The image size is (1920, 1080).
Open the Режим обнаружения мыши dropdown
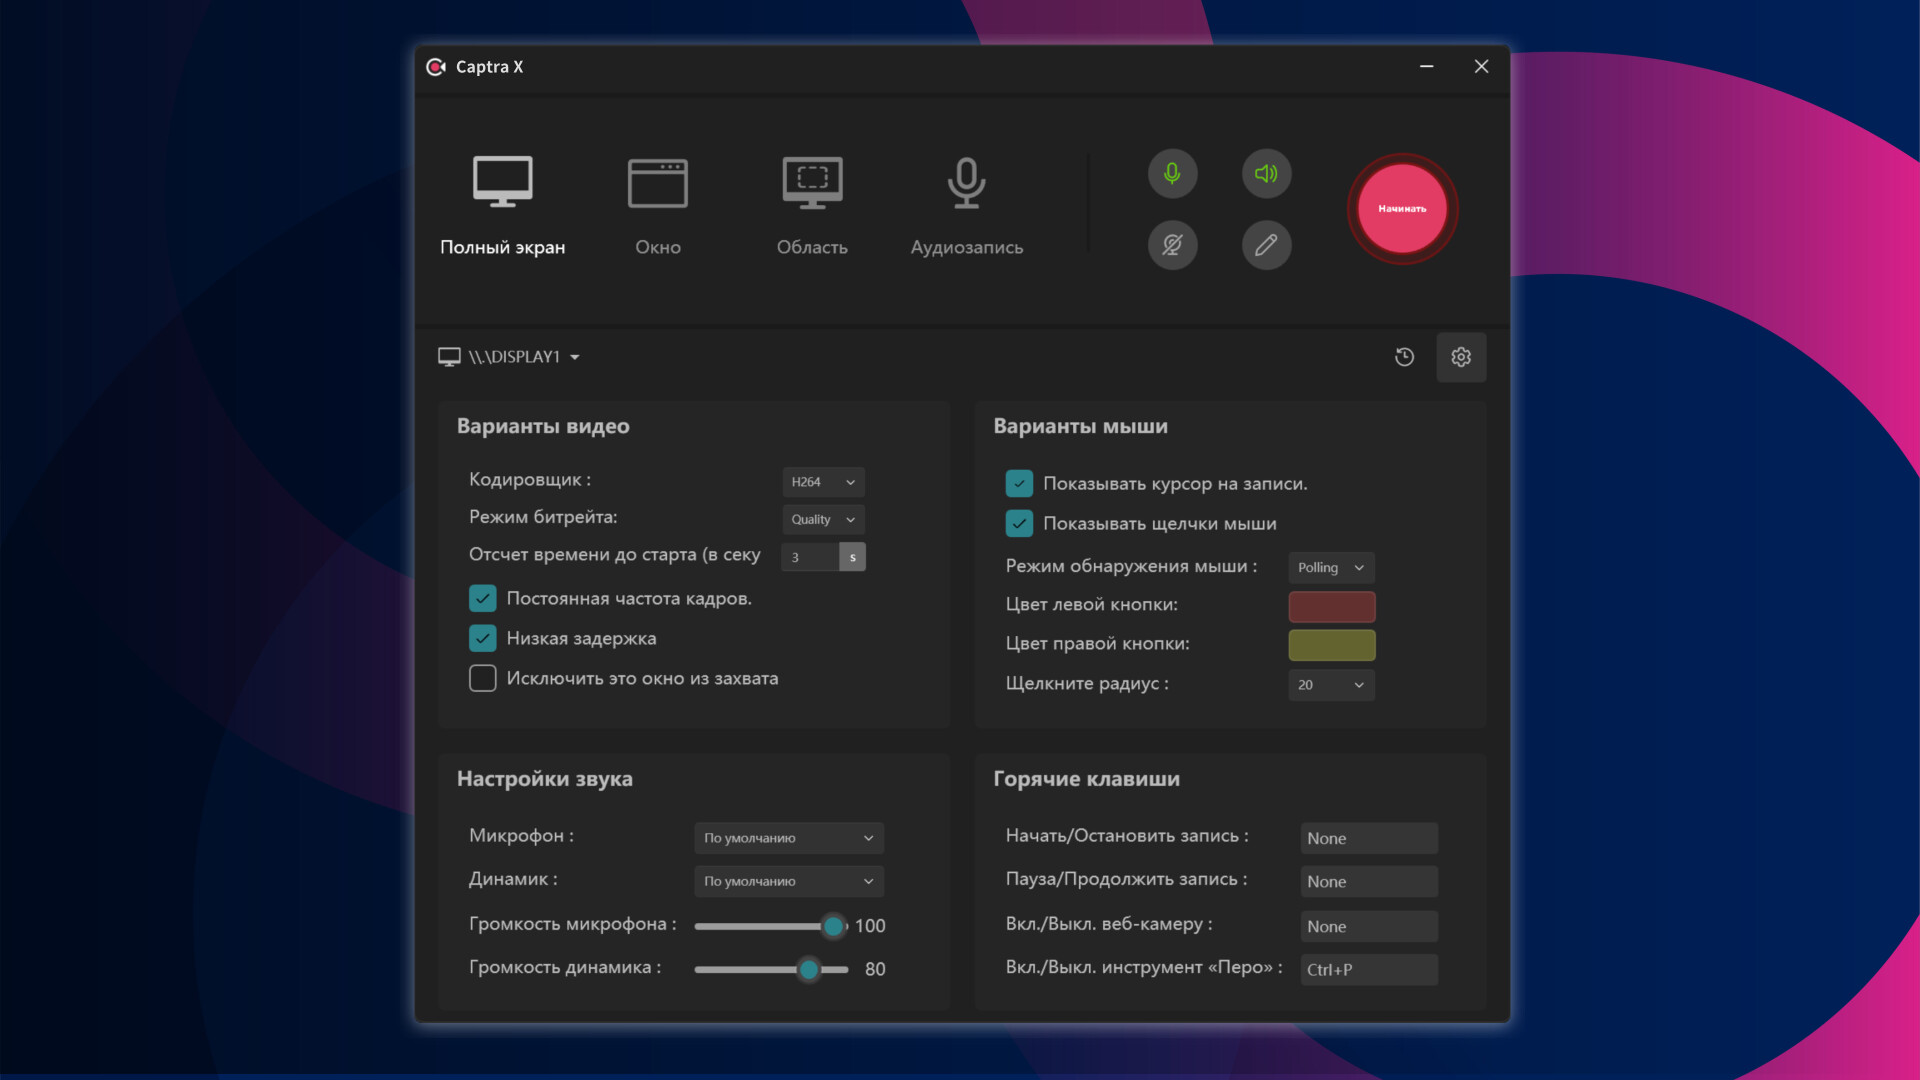[x=1330, y=567]
